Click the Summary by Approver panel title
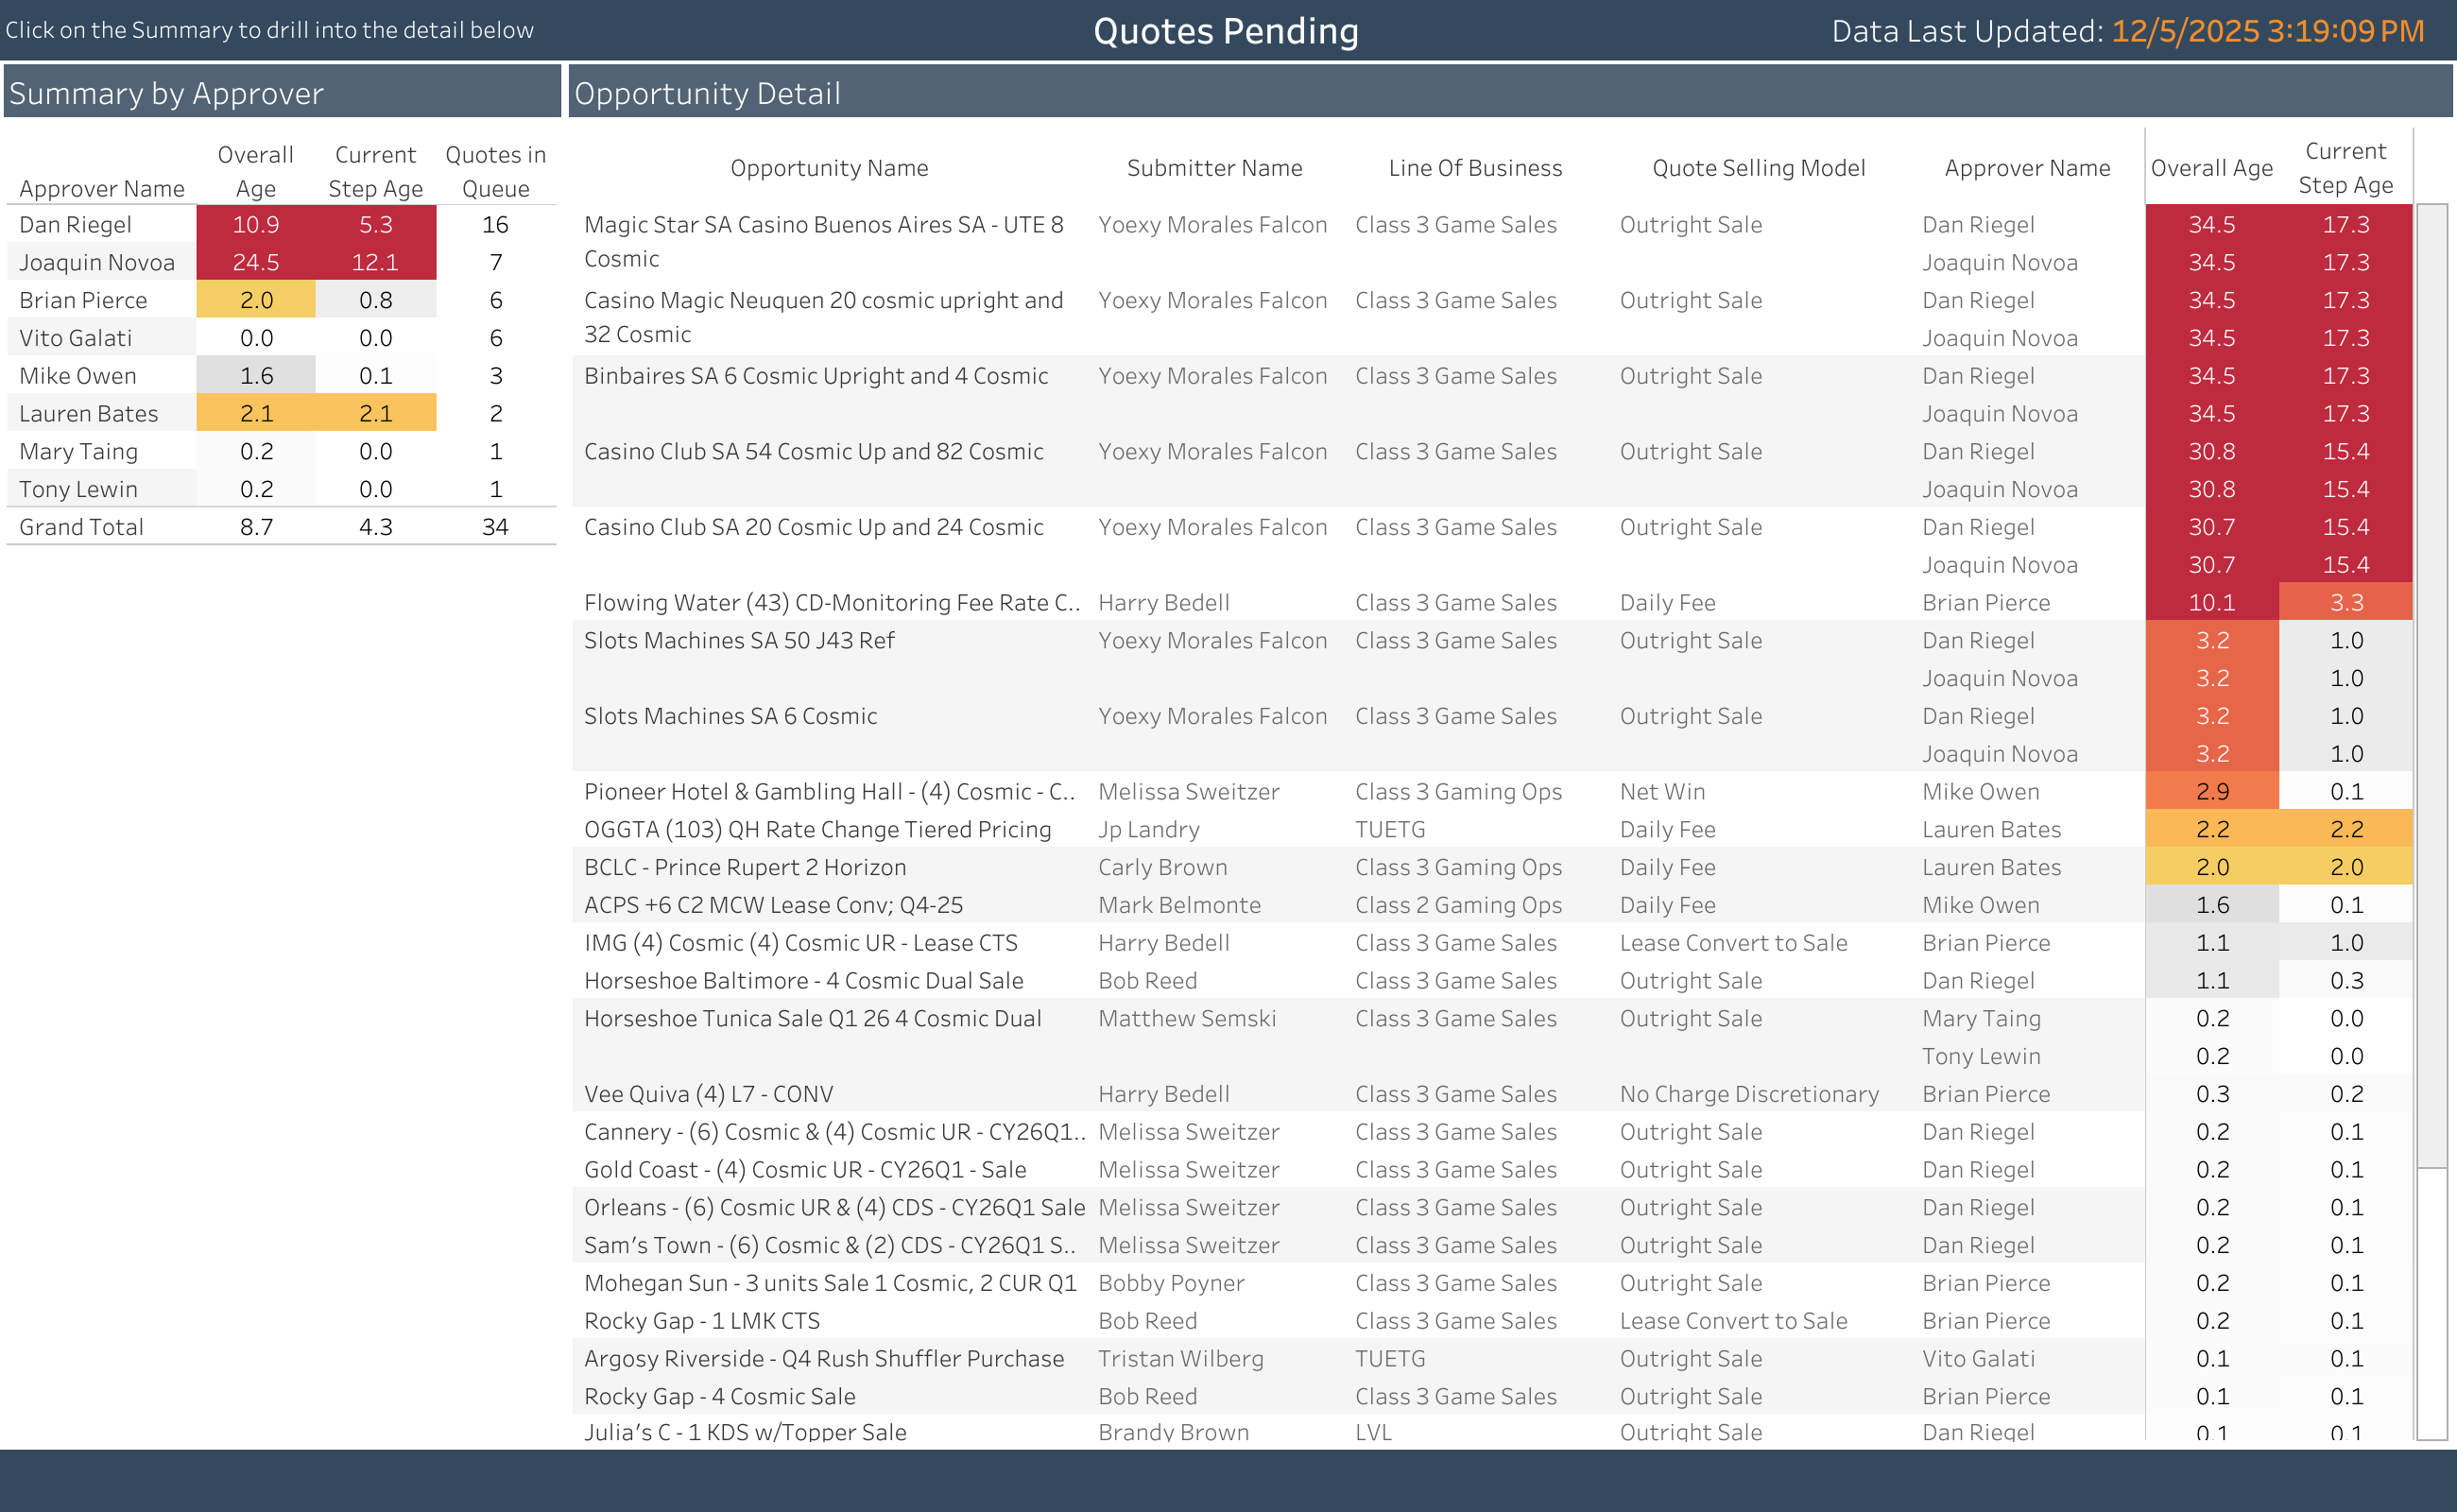Viewport: 2457px width, 1512px height. [x=166, y=93]
